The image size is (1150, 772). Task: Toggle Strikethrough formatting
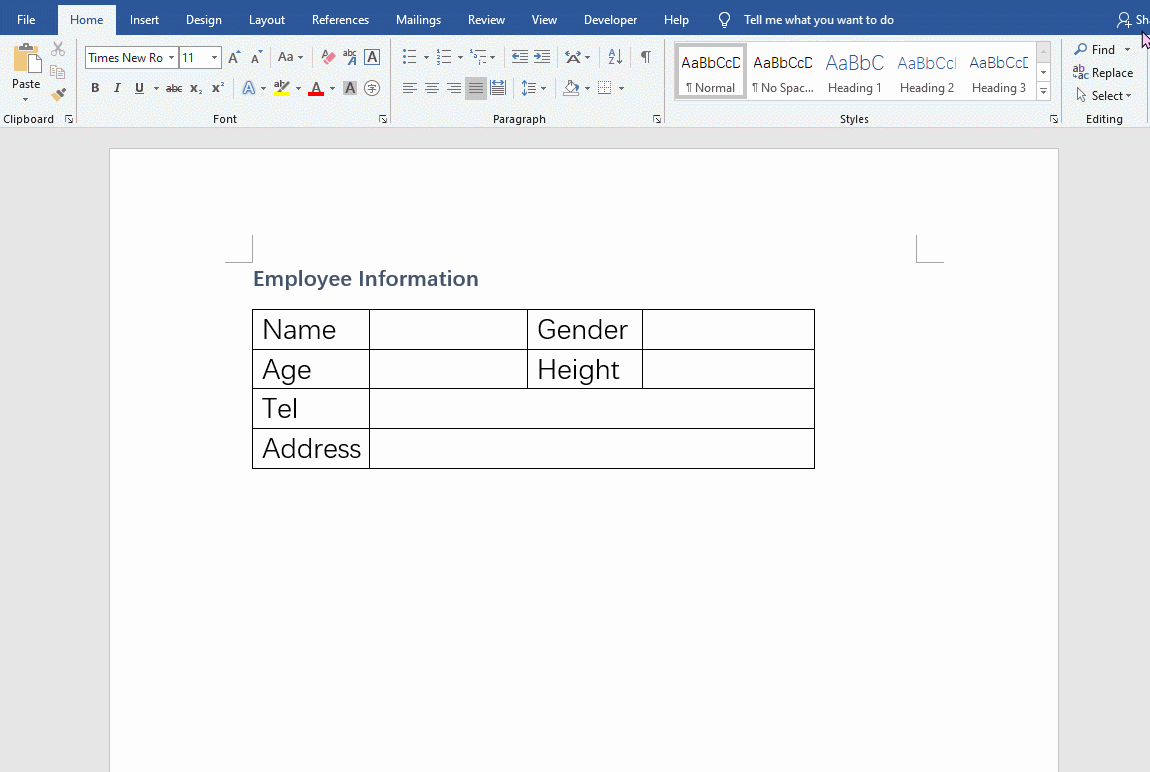174,89
